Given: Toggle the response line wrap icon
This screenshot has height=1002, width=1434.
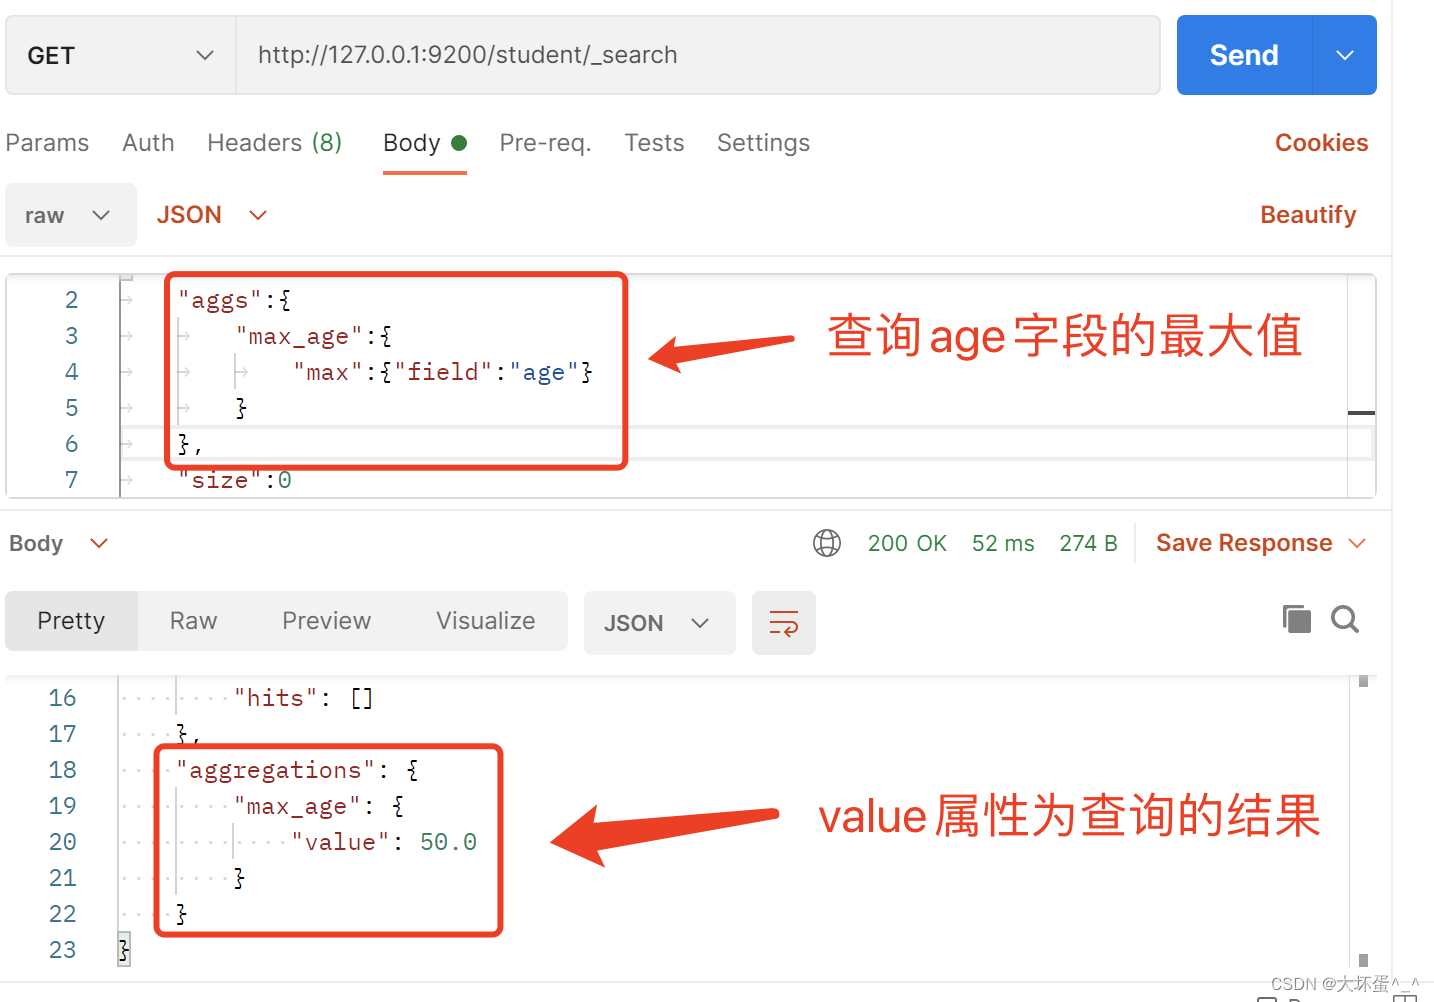Looking at the screenshot, I should pyautogui.click(x=784, y=623).
